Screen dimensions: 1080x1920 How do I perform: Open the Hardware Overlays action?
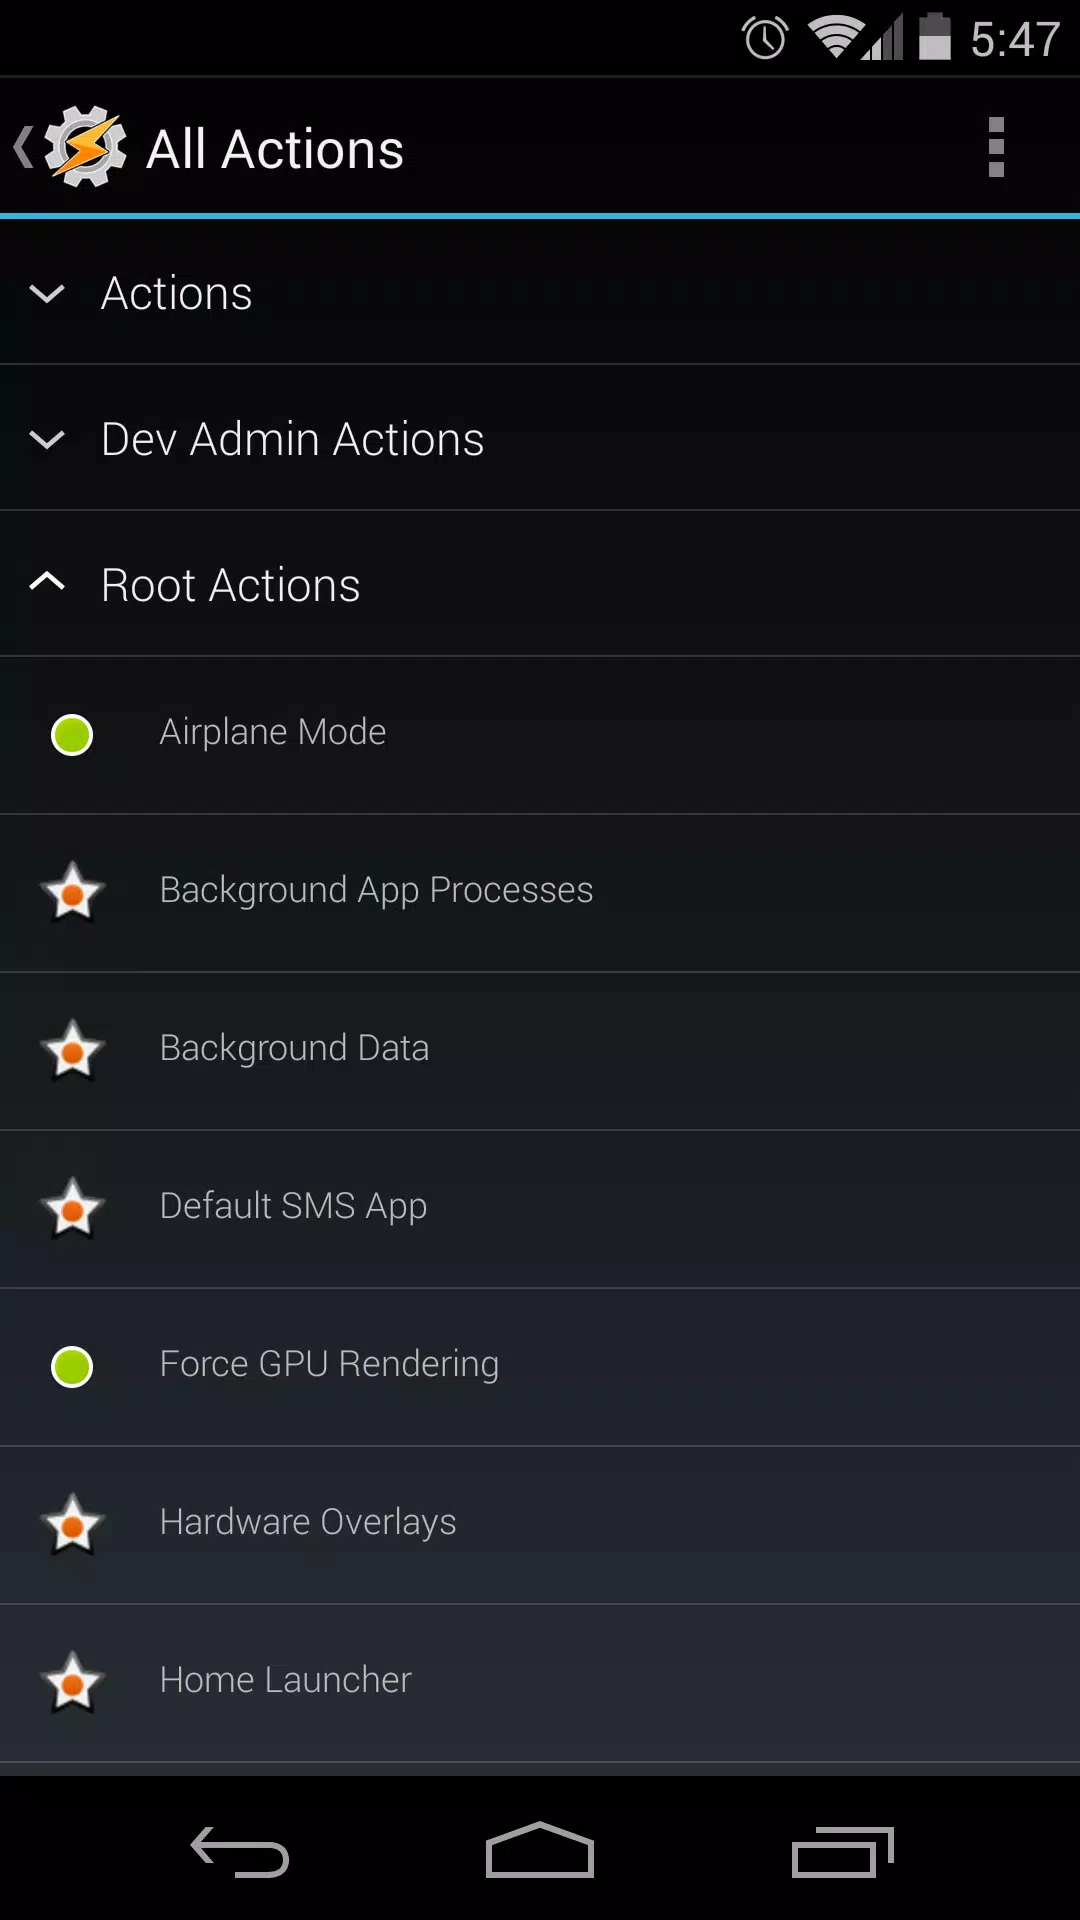coord(540,1525)
